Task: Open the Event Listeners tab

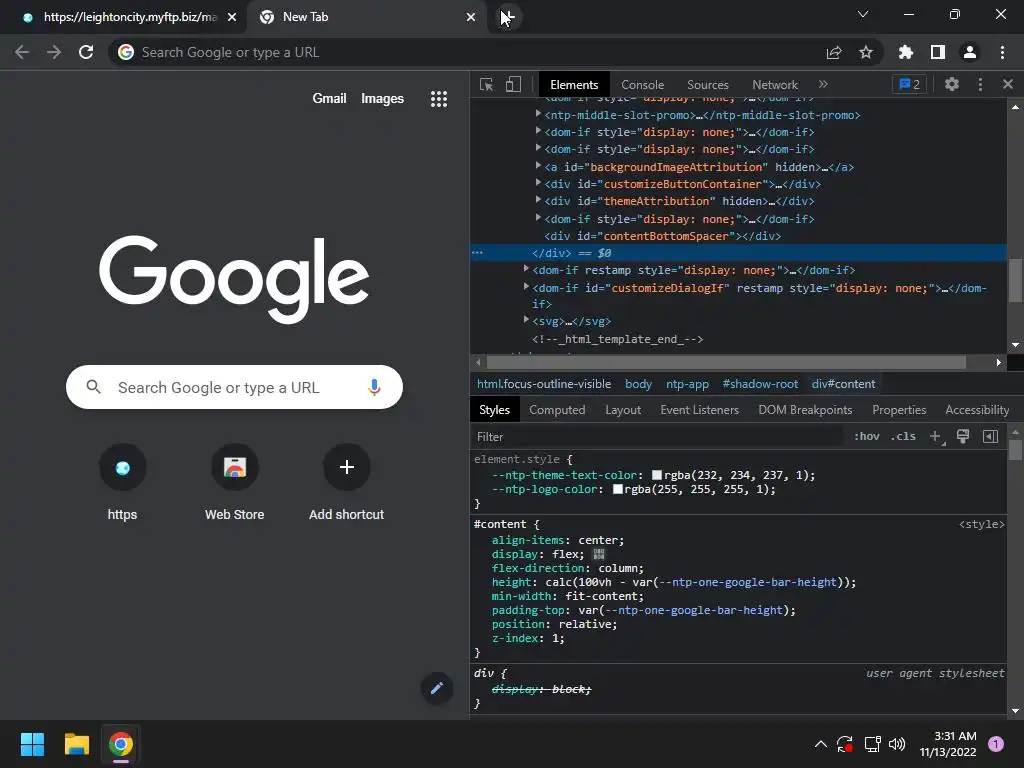Action: tap(699, 410)
